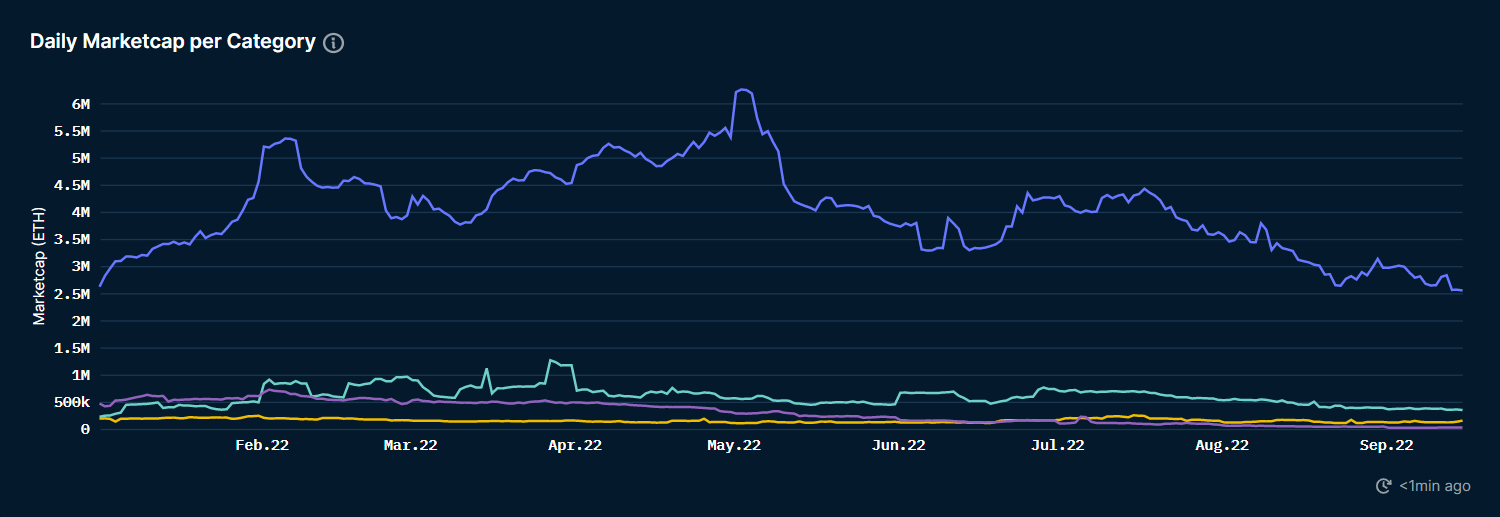Select the 'Jul.22' x-axis label
The image size is (1500, 517).
coord(1057,446)
